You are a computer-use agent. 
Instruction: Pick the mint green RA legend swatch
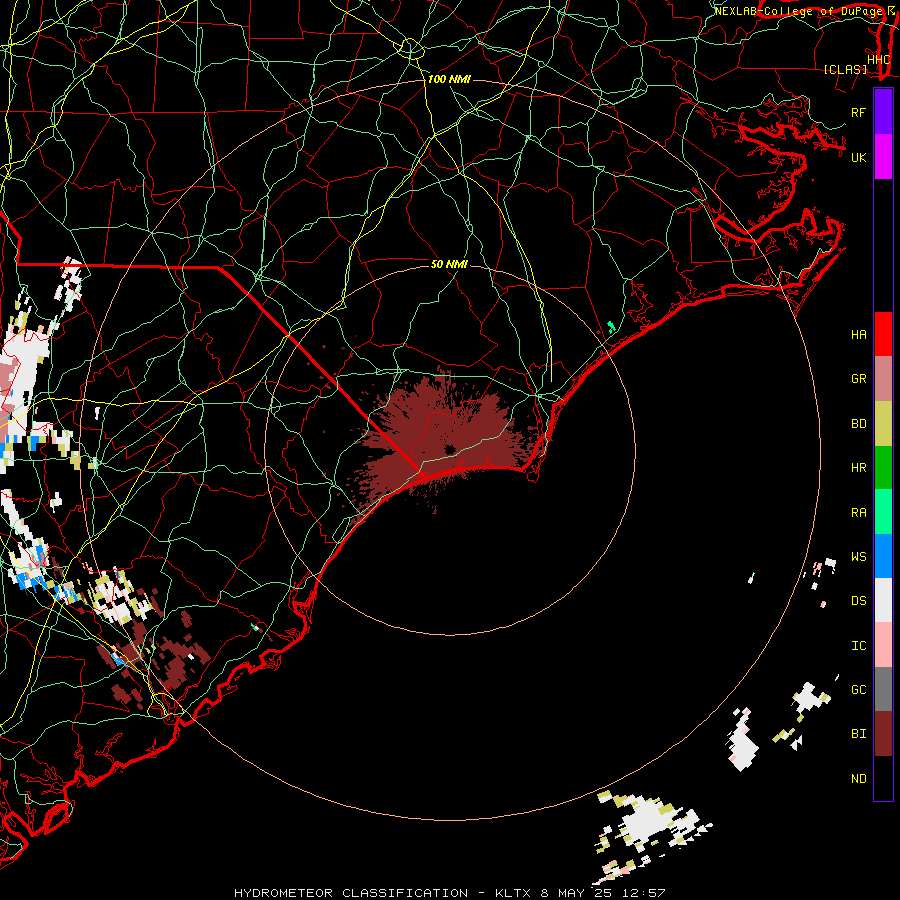(x=883, y=512)
